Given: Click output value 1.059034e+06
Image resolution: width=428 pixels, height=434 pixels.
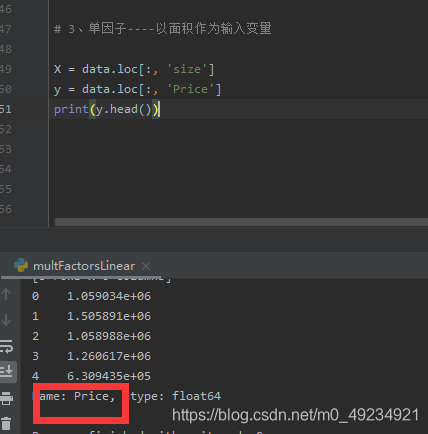Looking at the screenshot, I should point(109,296).
